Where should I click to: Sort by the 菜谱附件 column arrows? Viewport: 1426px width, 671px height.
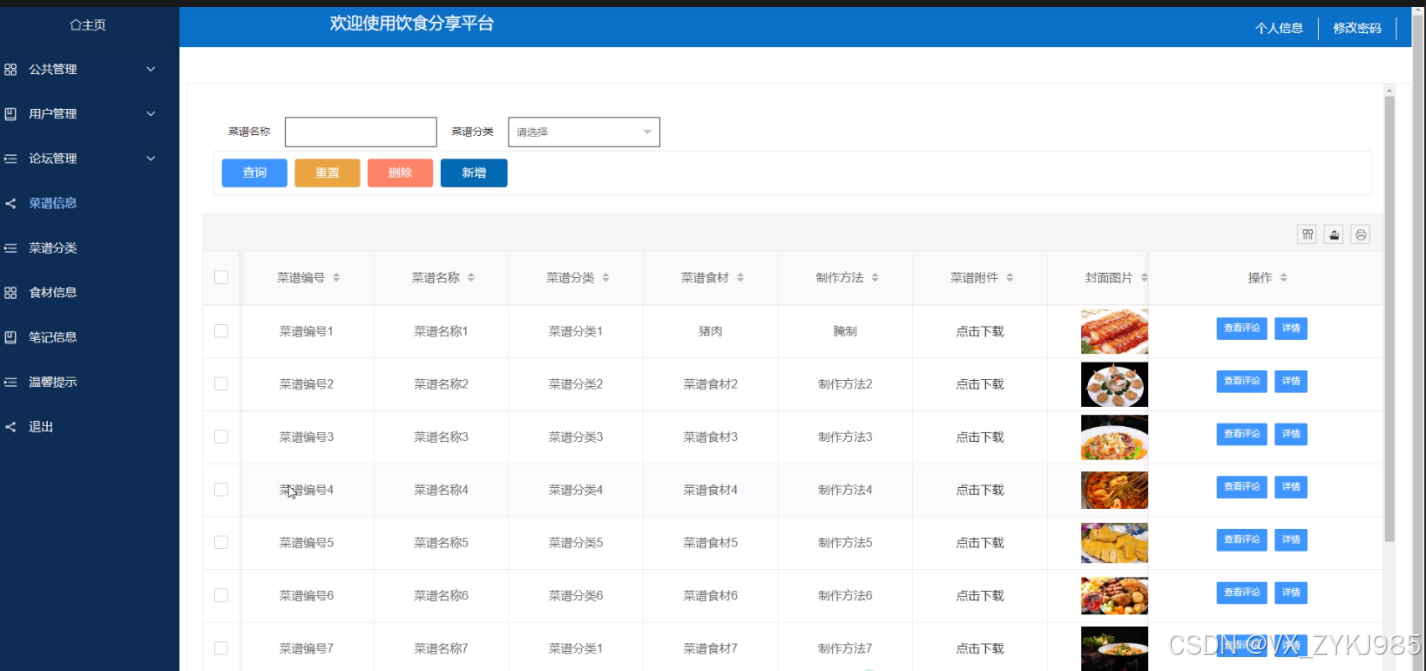pos(1010,278)
